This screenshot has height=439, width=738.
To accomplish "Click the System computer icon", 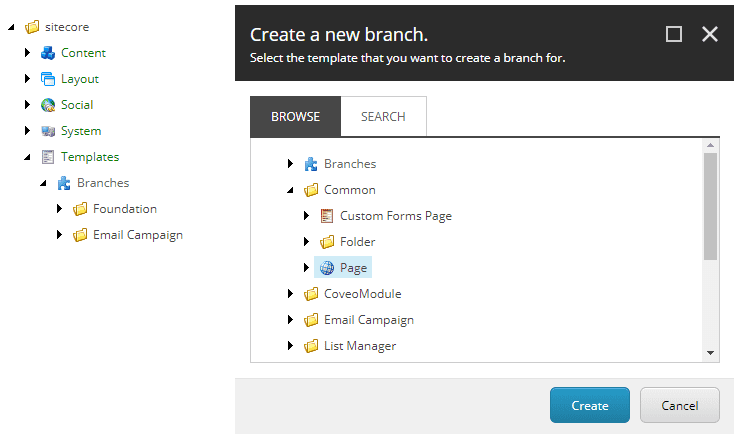I will (x=48, y=131).
